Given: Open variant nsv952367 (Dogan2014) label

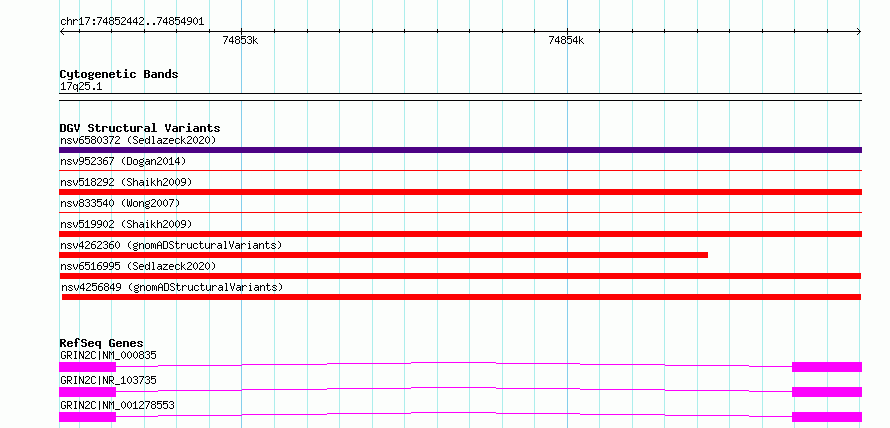Looking at the screenshot, I should click(x=123, y=161).
